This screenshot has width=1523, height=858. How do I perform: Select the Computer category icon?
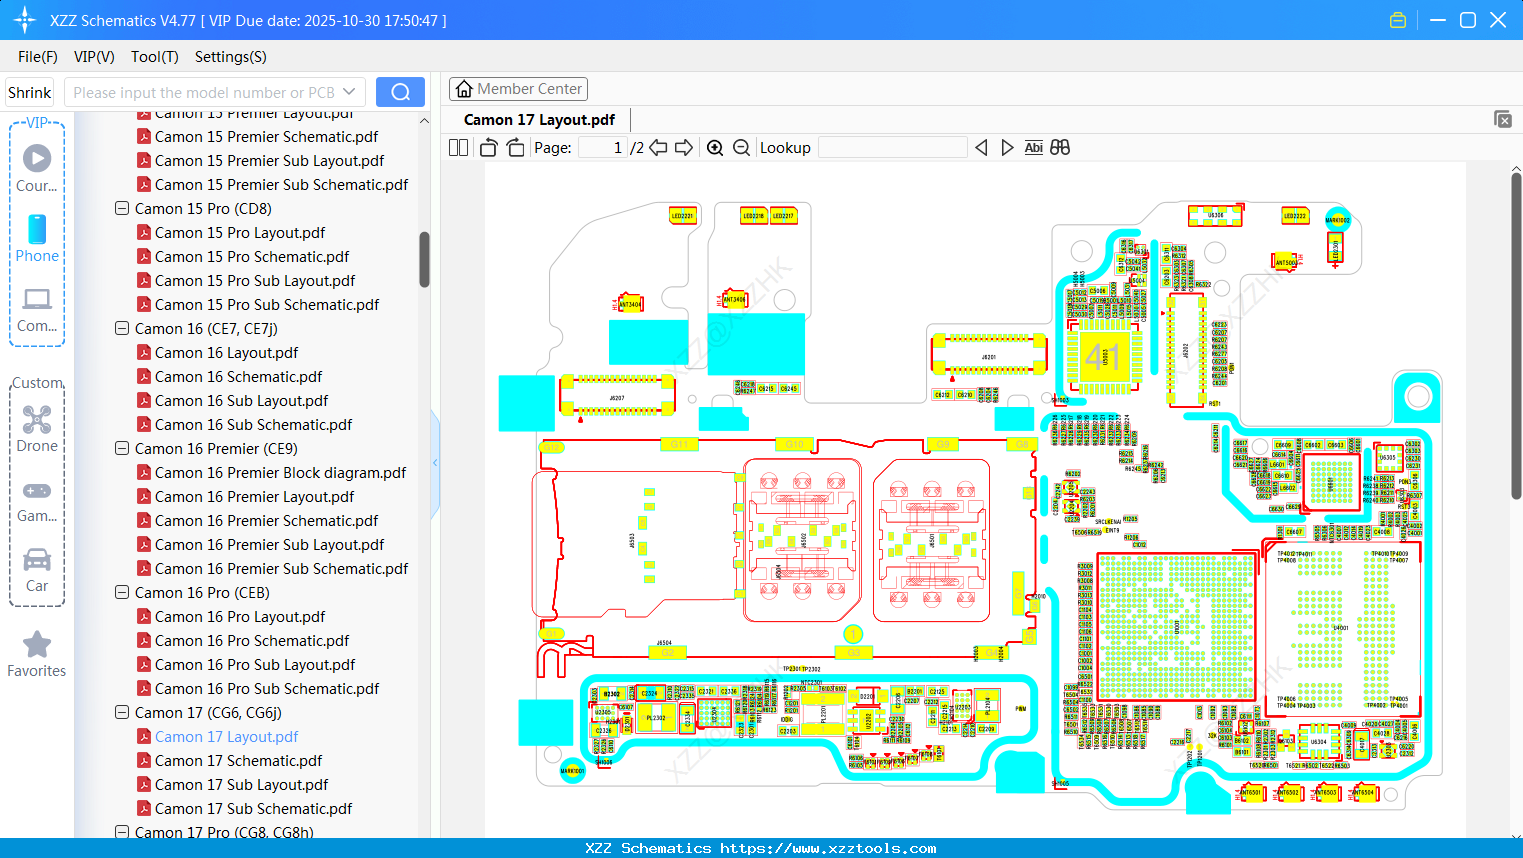pyautogui.click(x=37, y=309)
